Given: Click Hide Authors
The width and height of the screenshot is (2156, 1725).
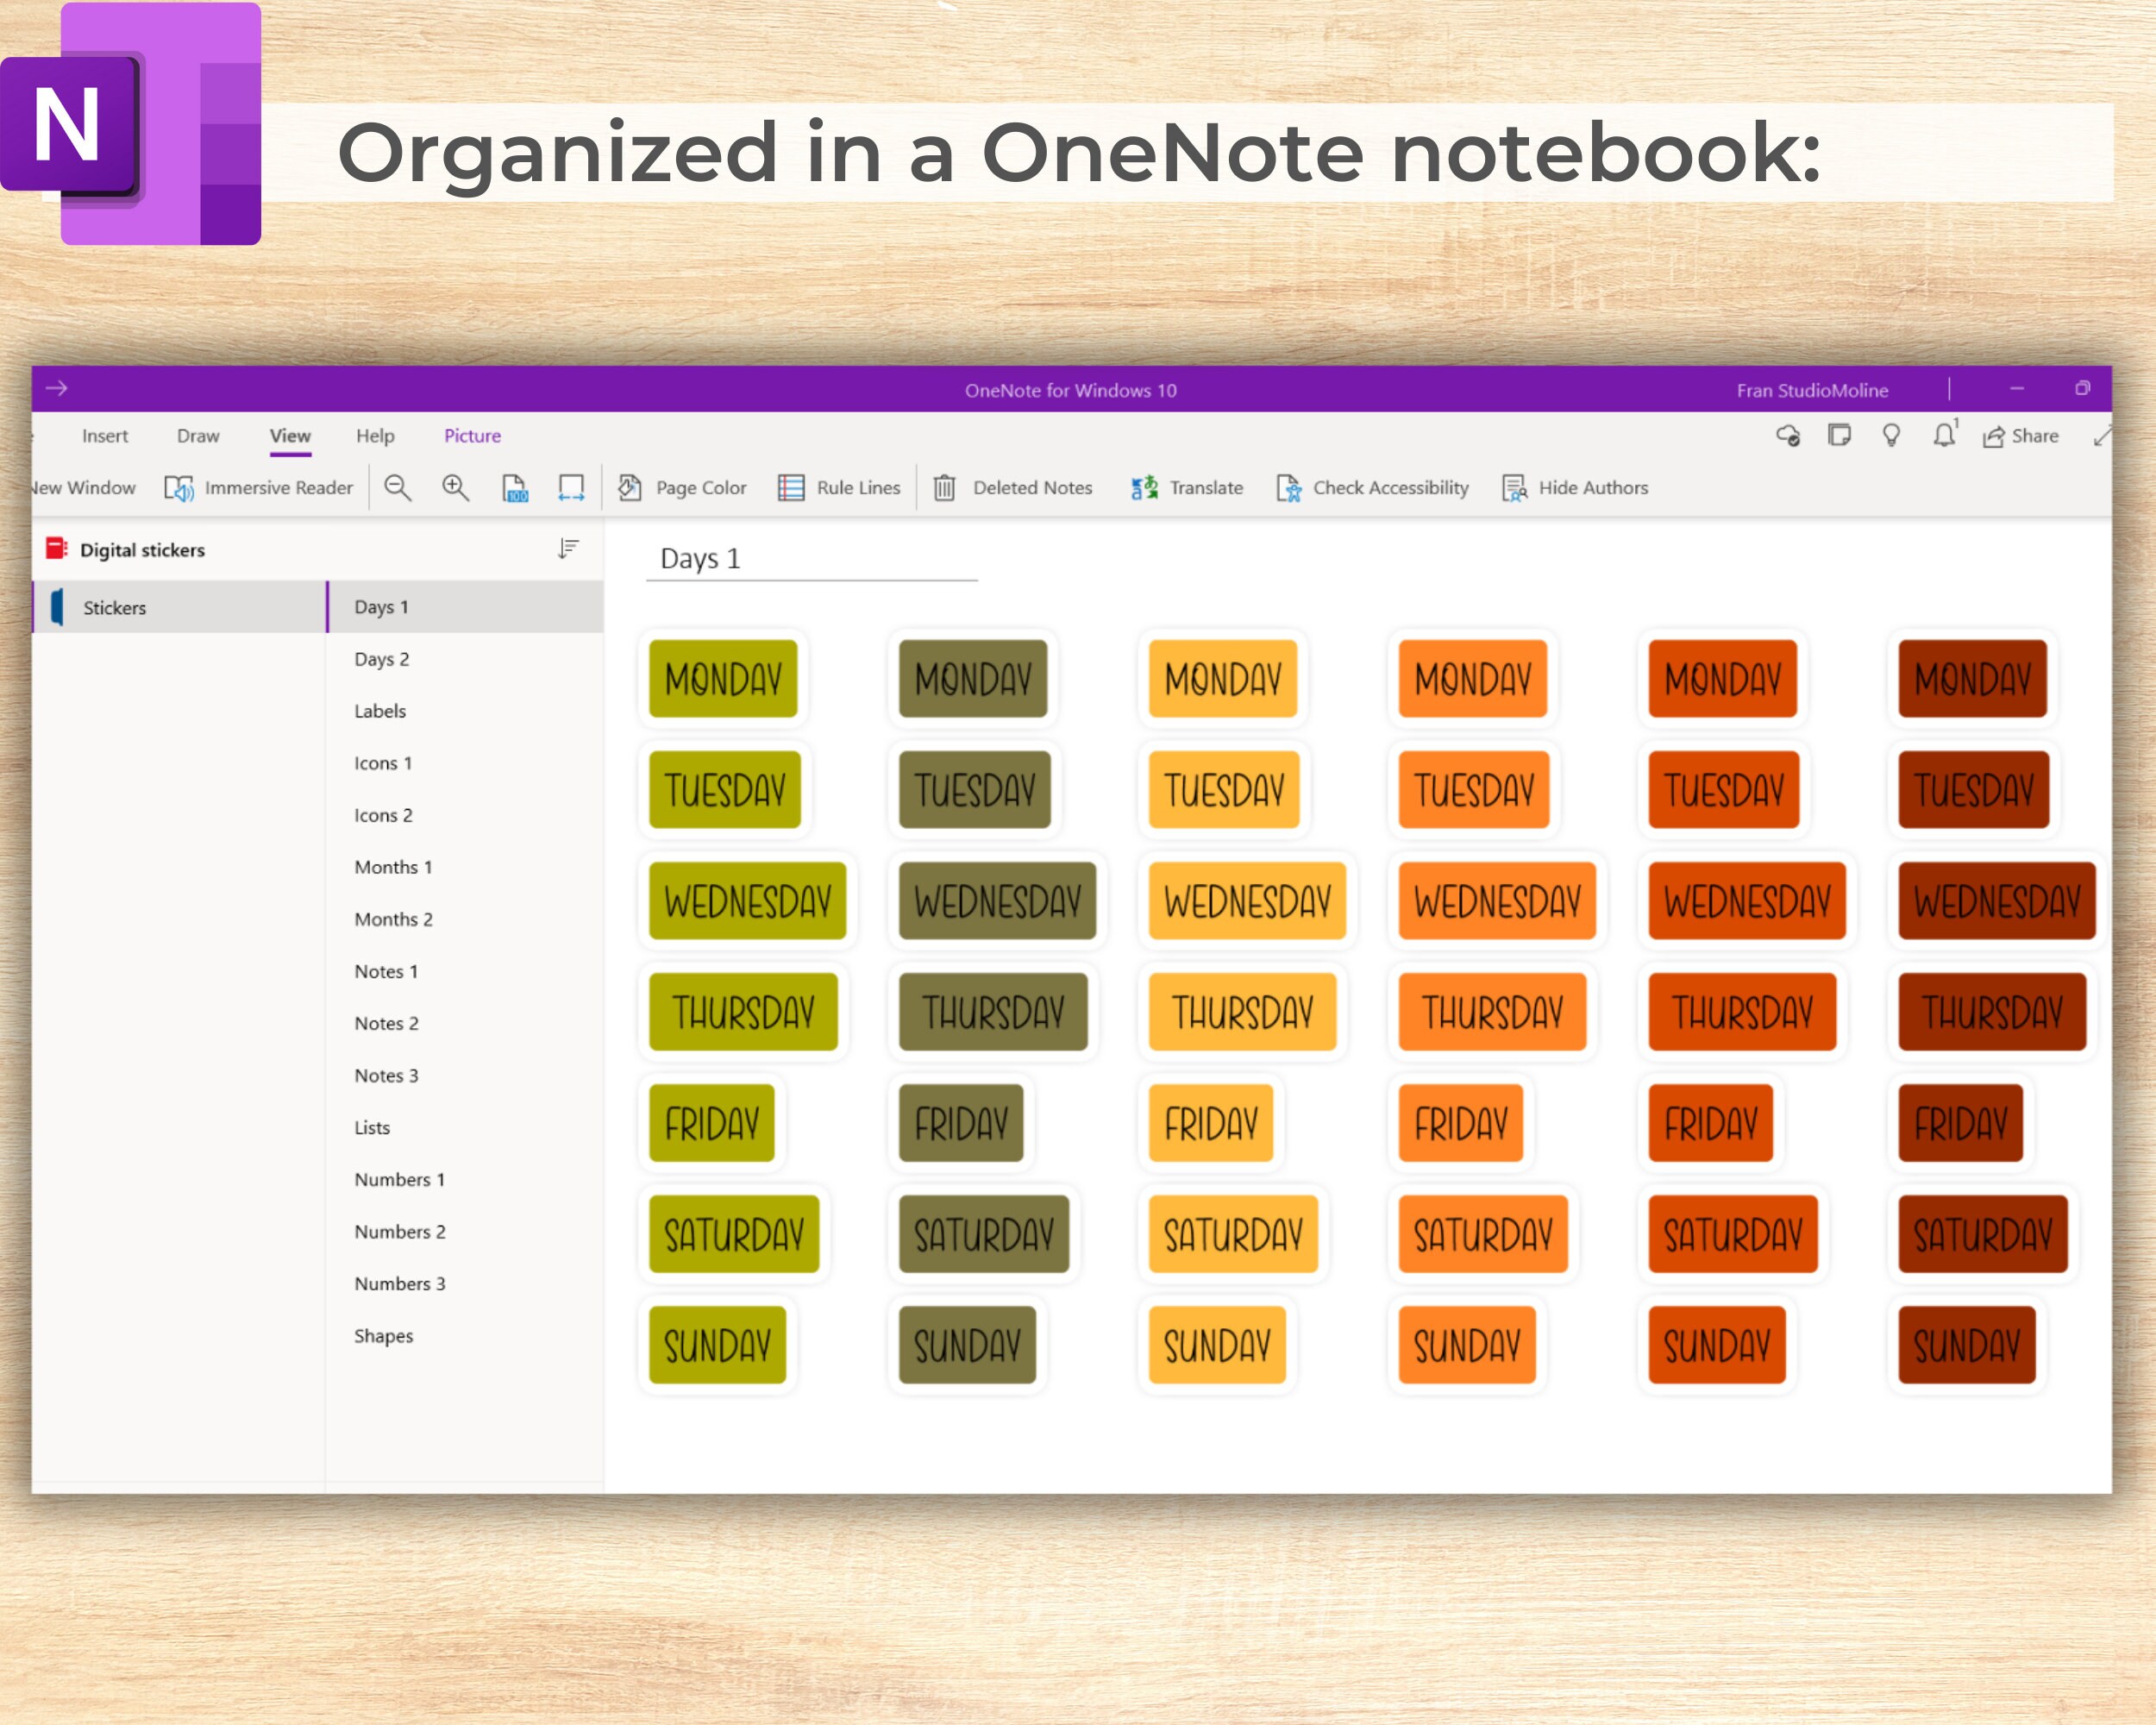Looking at the screenshot, I should tap(1575, 488).
